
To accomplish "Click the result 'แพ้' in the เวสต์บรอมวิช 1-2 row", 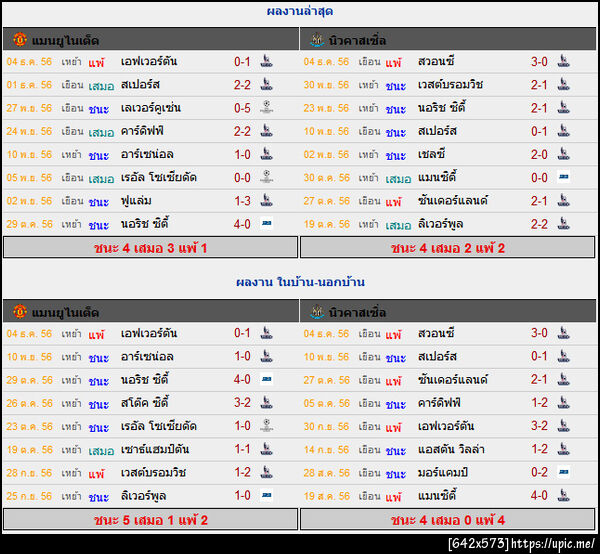I will [96, 473].
